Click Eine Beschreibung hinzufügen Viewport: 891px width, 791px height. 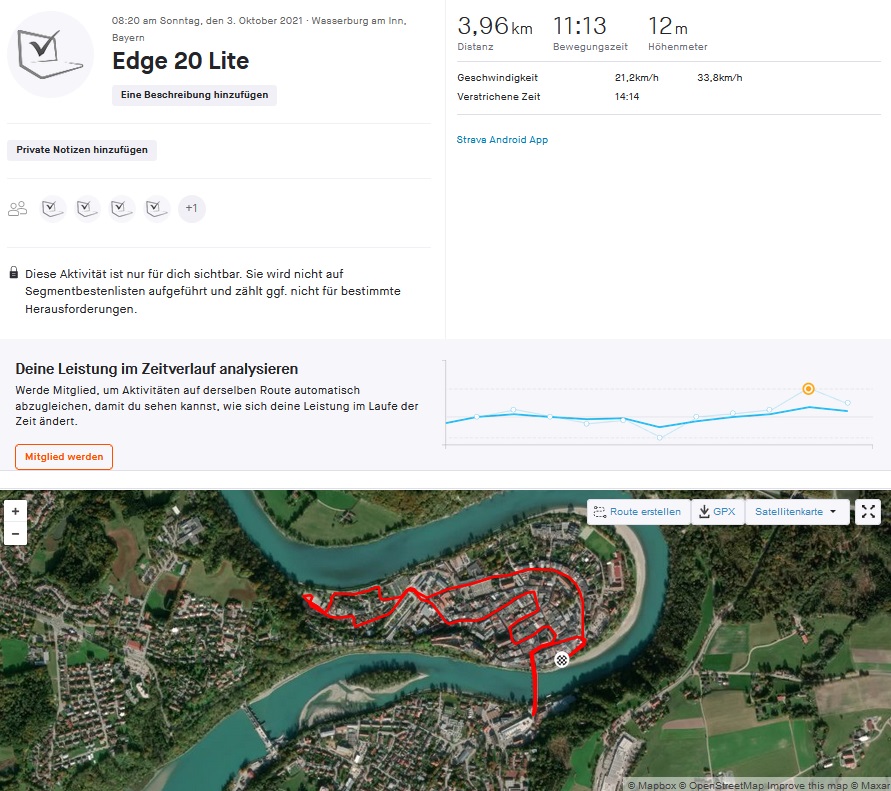[x=194, y=95]
